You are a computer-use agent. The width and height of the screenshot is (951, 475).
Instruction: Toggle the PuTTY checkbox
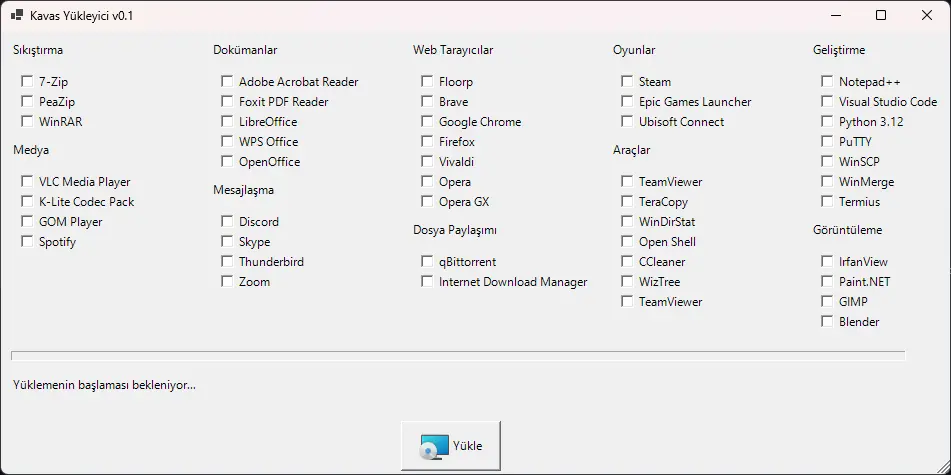(827, 141)
